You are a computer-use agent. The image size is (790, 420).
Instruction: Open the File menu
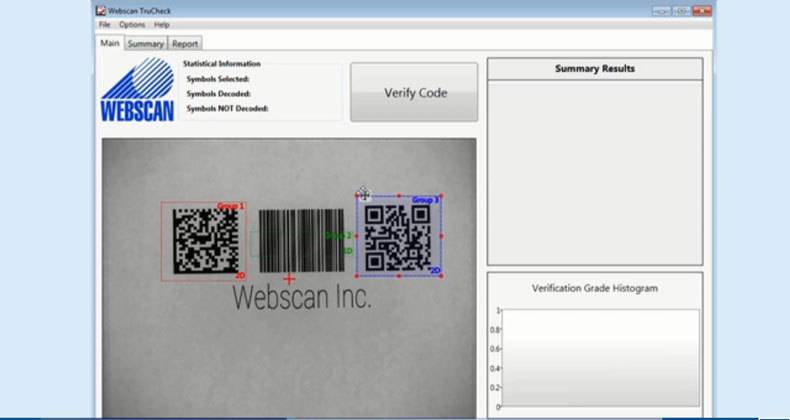pos(104,24)
